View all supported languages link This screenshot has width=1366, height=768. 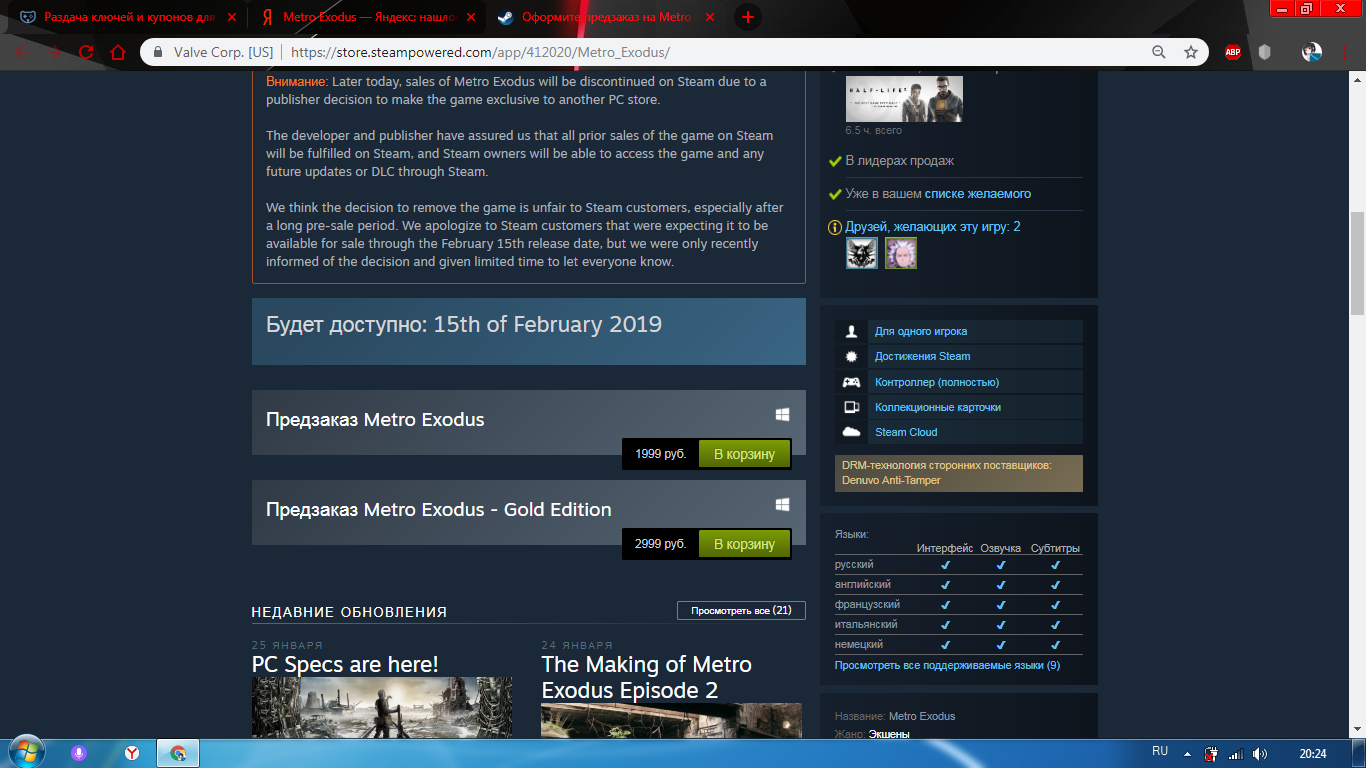click(x=947, y=665)
